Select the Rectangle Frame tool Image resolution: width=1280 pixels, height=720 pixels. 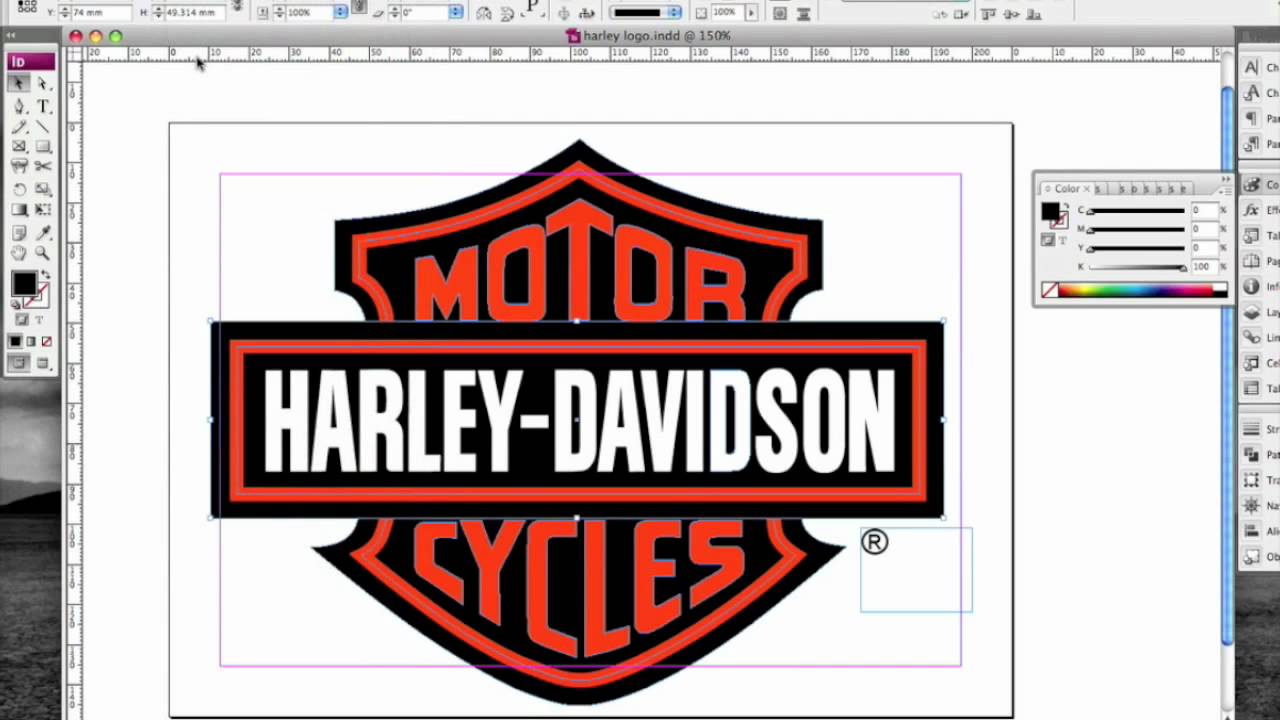[19, 147]
